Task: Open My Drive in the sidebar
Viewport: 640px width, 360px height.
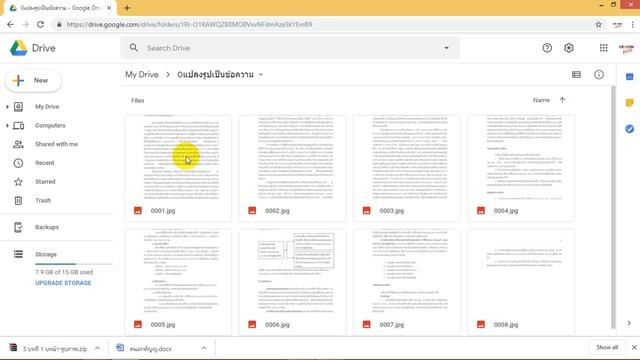Action: [47, 107]
